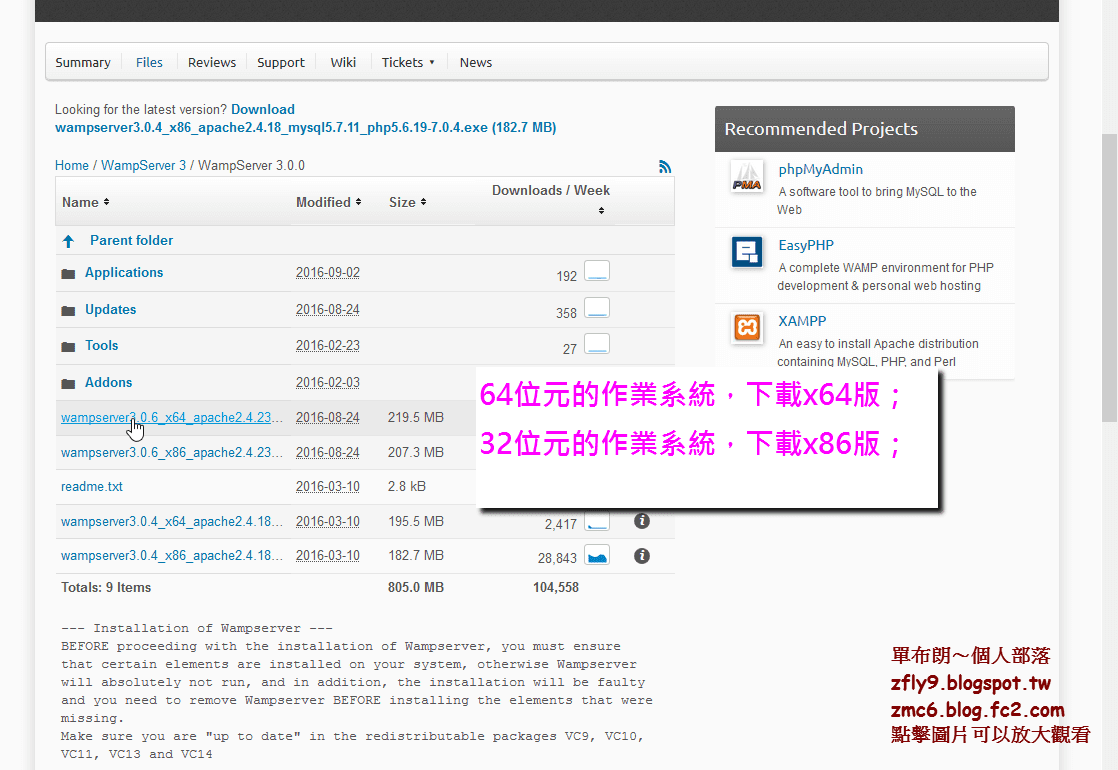The image size is (1118, 770).
Task: Go to WampServer 3 breadcrumb
Action: [x=143, y=165]
